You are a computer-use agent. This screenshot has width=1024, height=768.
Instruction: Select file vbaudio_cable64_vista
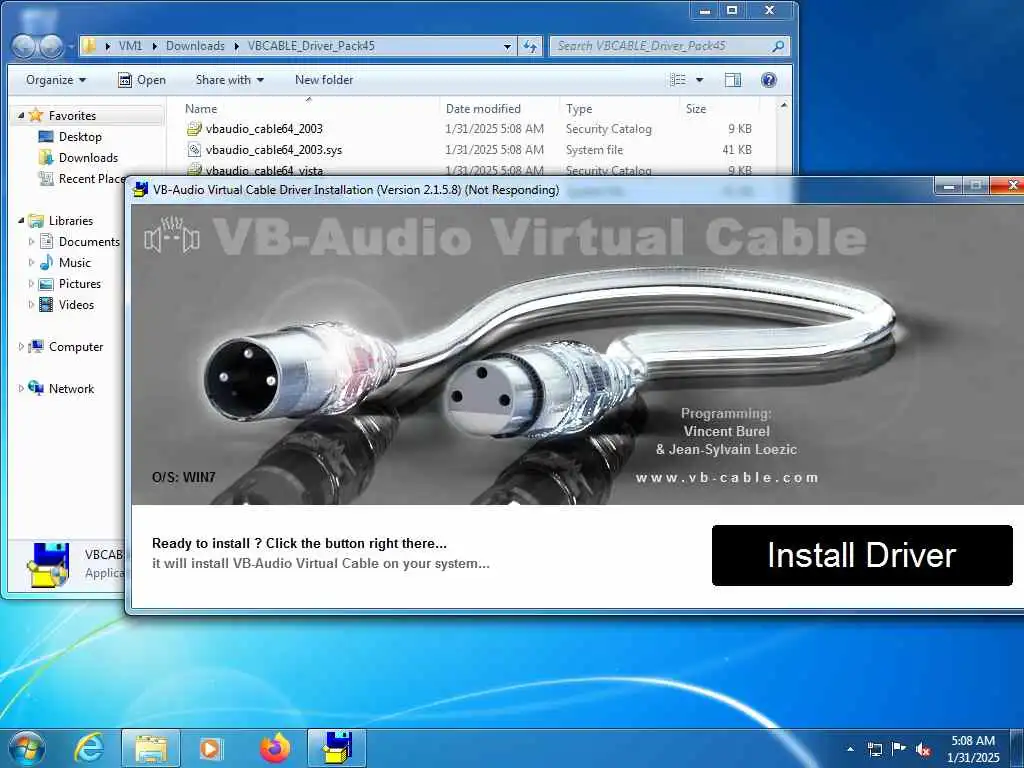point(264,170)
